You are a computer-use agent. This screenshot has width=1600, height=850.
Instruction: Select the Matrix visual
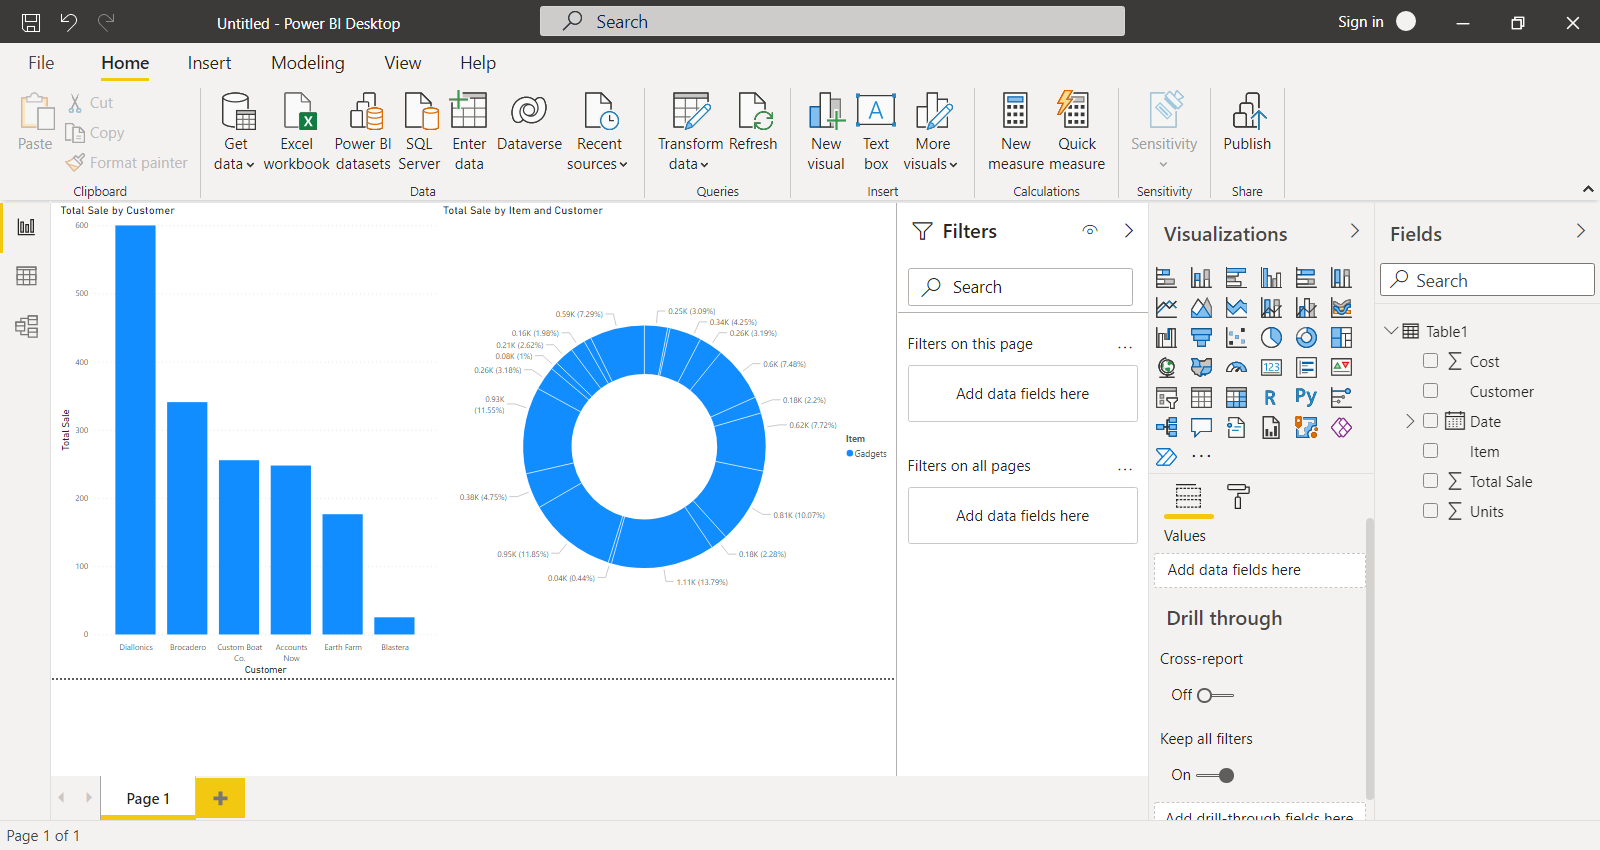click(x=1236, y=398)
